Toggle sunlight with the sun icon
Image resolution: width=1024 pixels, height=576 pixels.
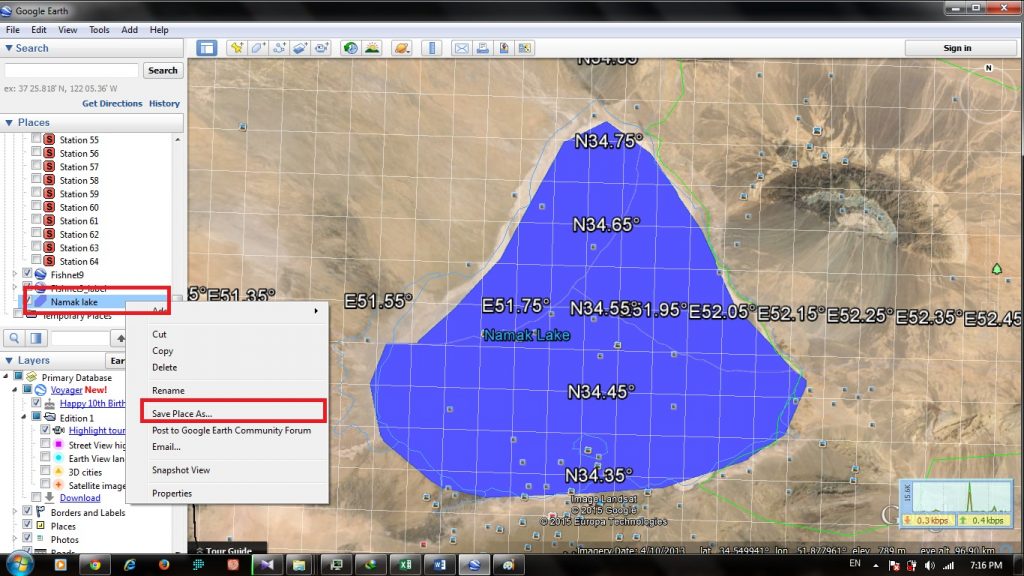pos(372,47)
